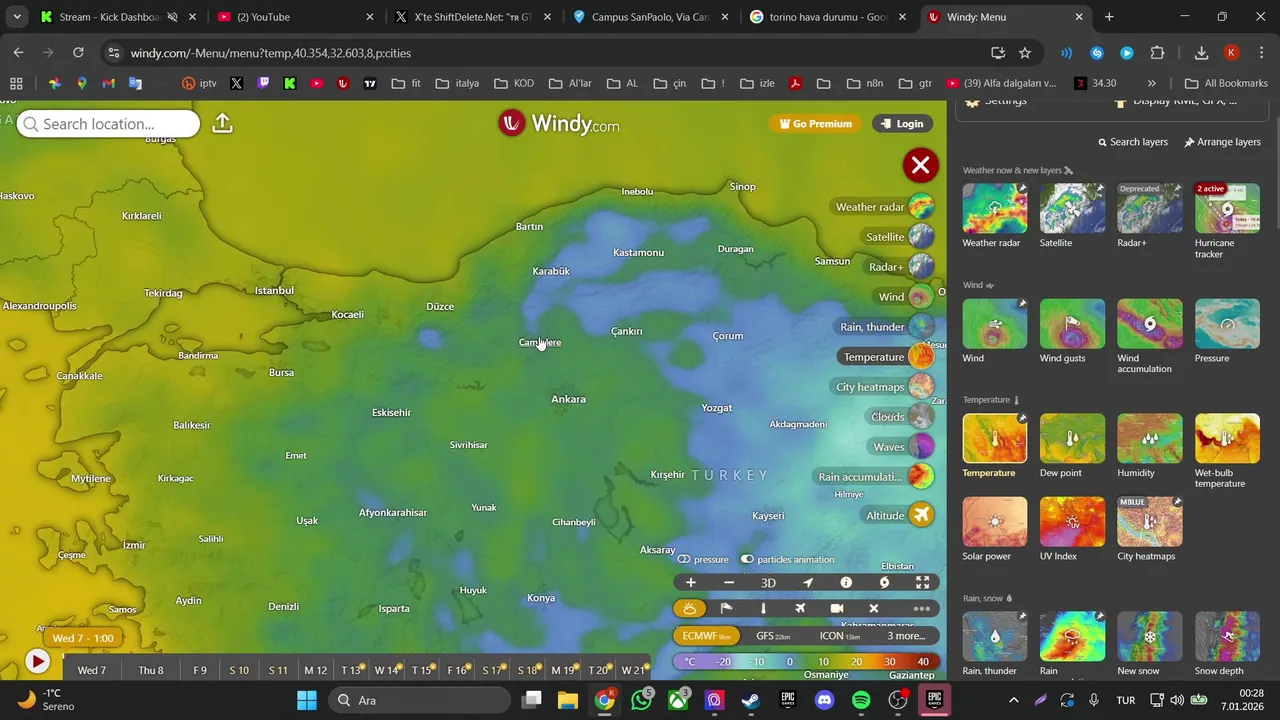Close the Windy menu with the red X
This screenshot has height=720, width=1280.
pyautogui.click(x=920, y=165)
